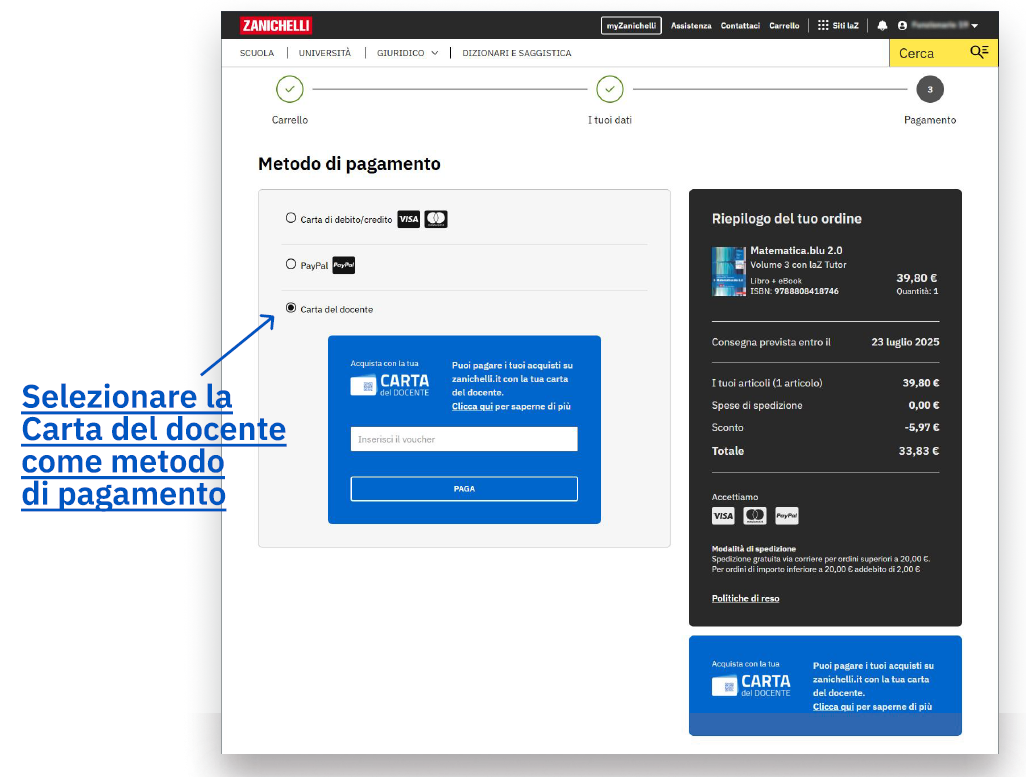Click the Siti laZ label

pos(845,26)
